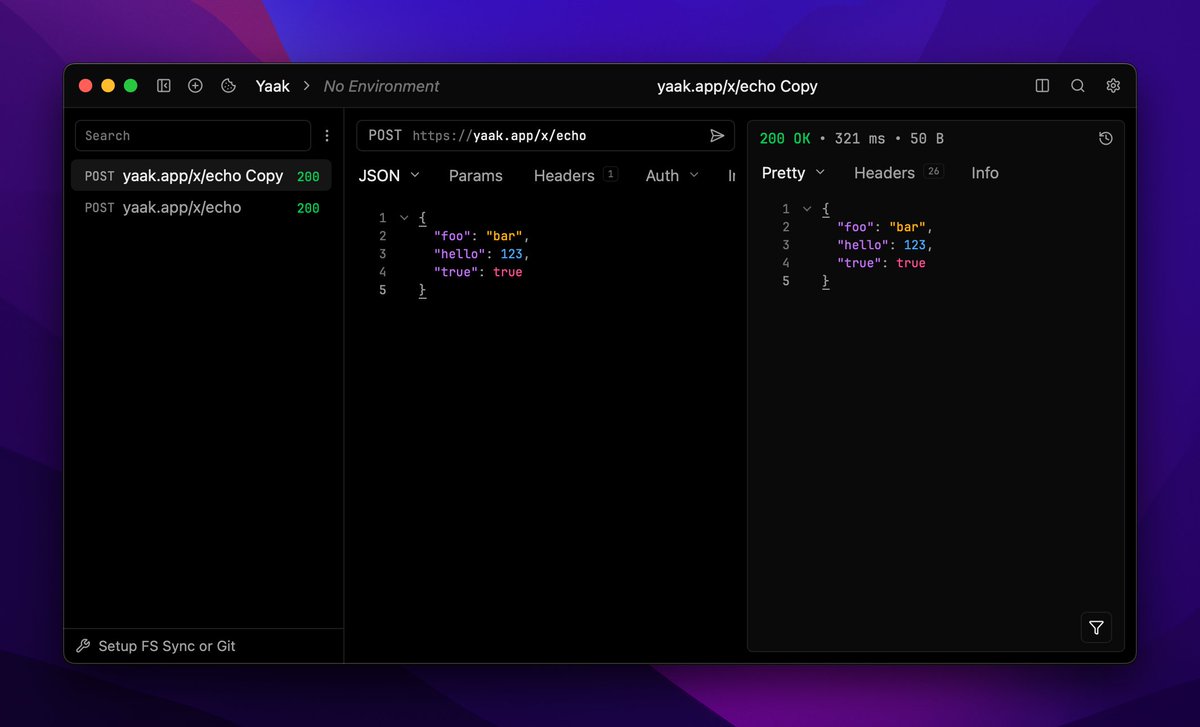Toggle the split layout icon in title bar
This screenshot has width=1200, height=727.
(1042, 86)
